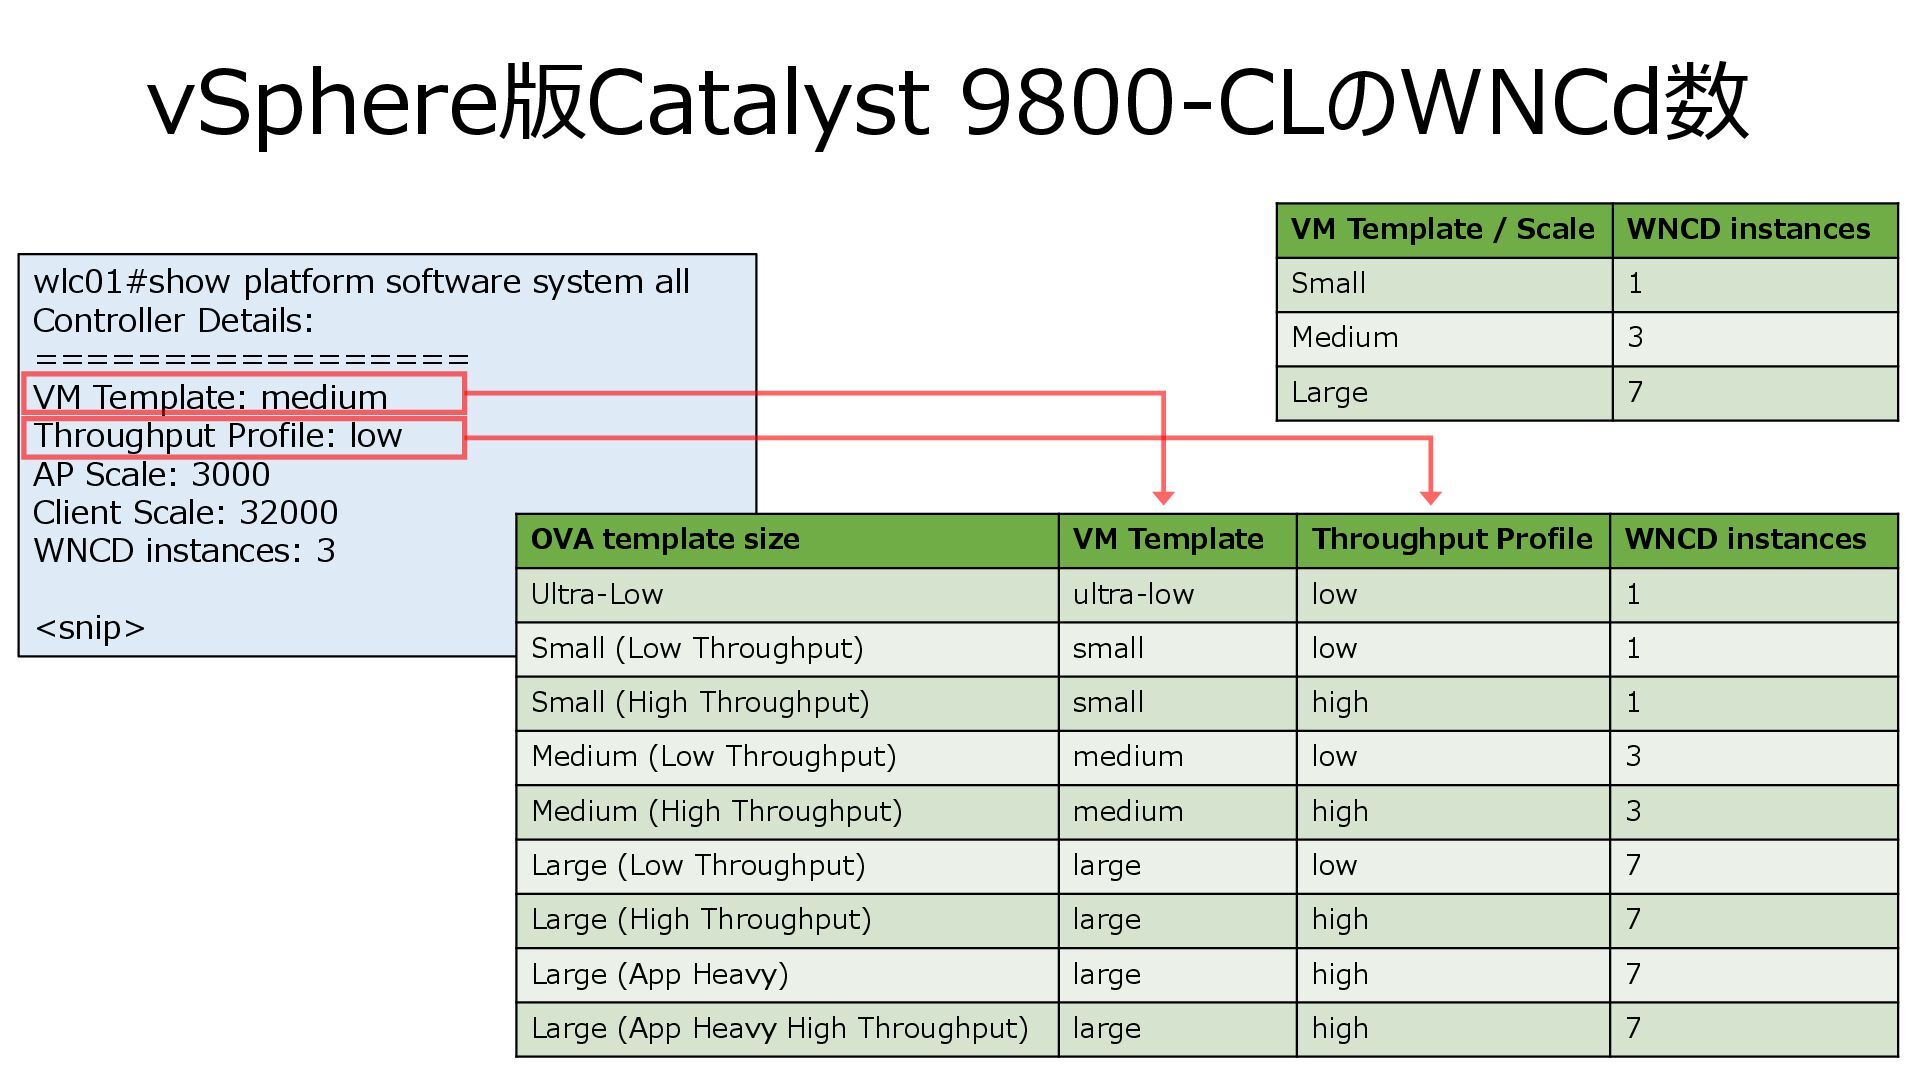Image resolution: width=1920 pixels, height=1080 pixels.
Task: Select the Ultra-Low row cell
Action: click(x=597, y=595)
